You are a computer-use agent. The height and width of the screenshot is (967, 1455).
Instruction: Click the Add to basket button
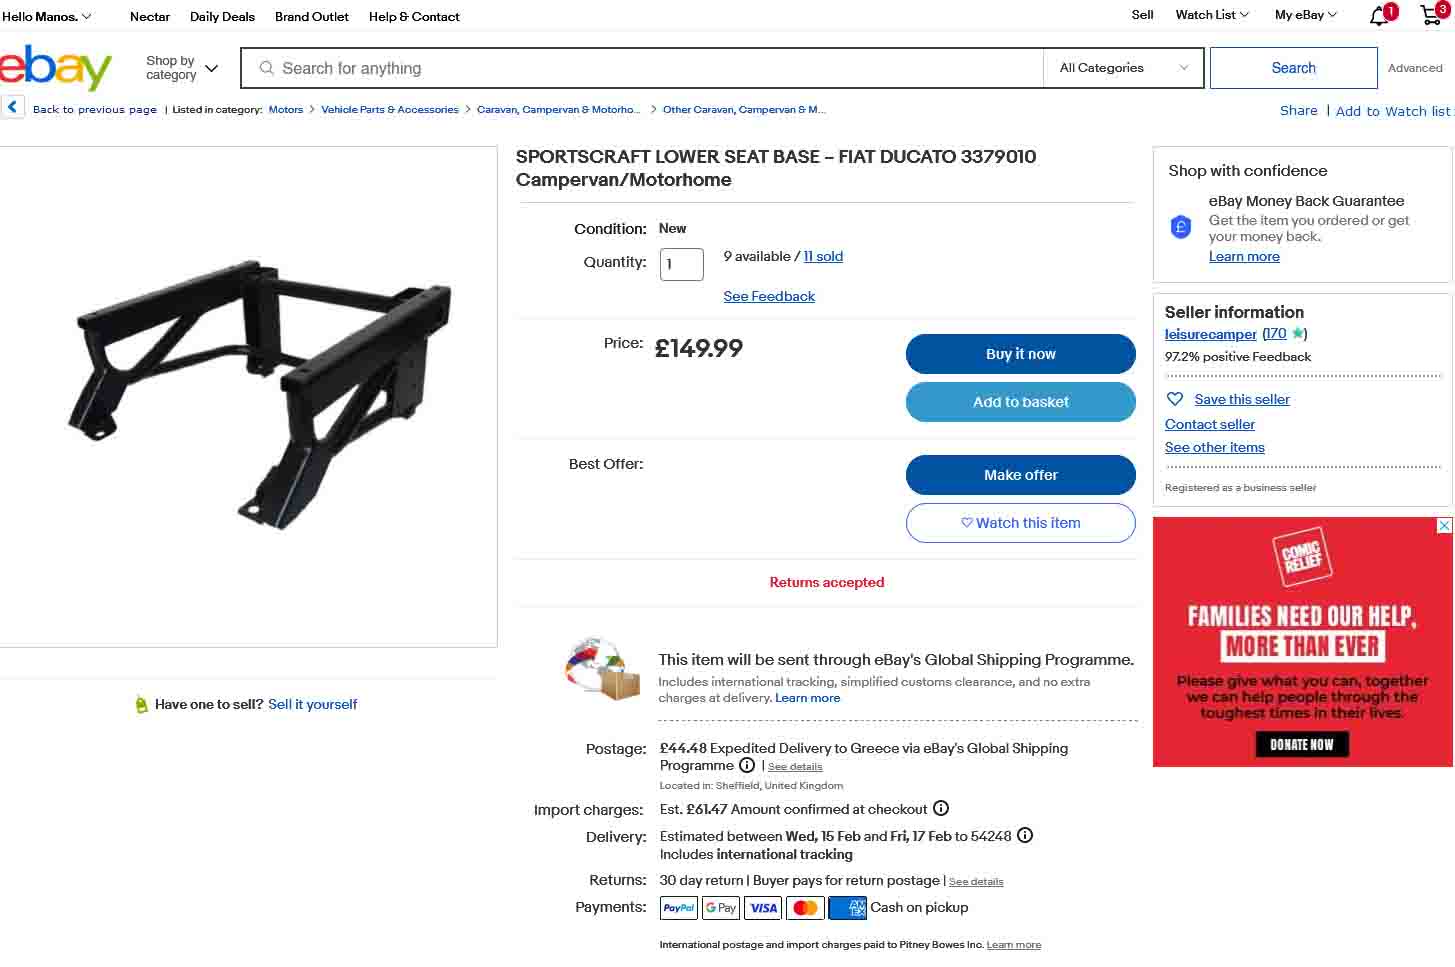point(1020,402)
